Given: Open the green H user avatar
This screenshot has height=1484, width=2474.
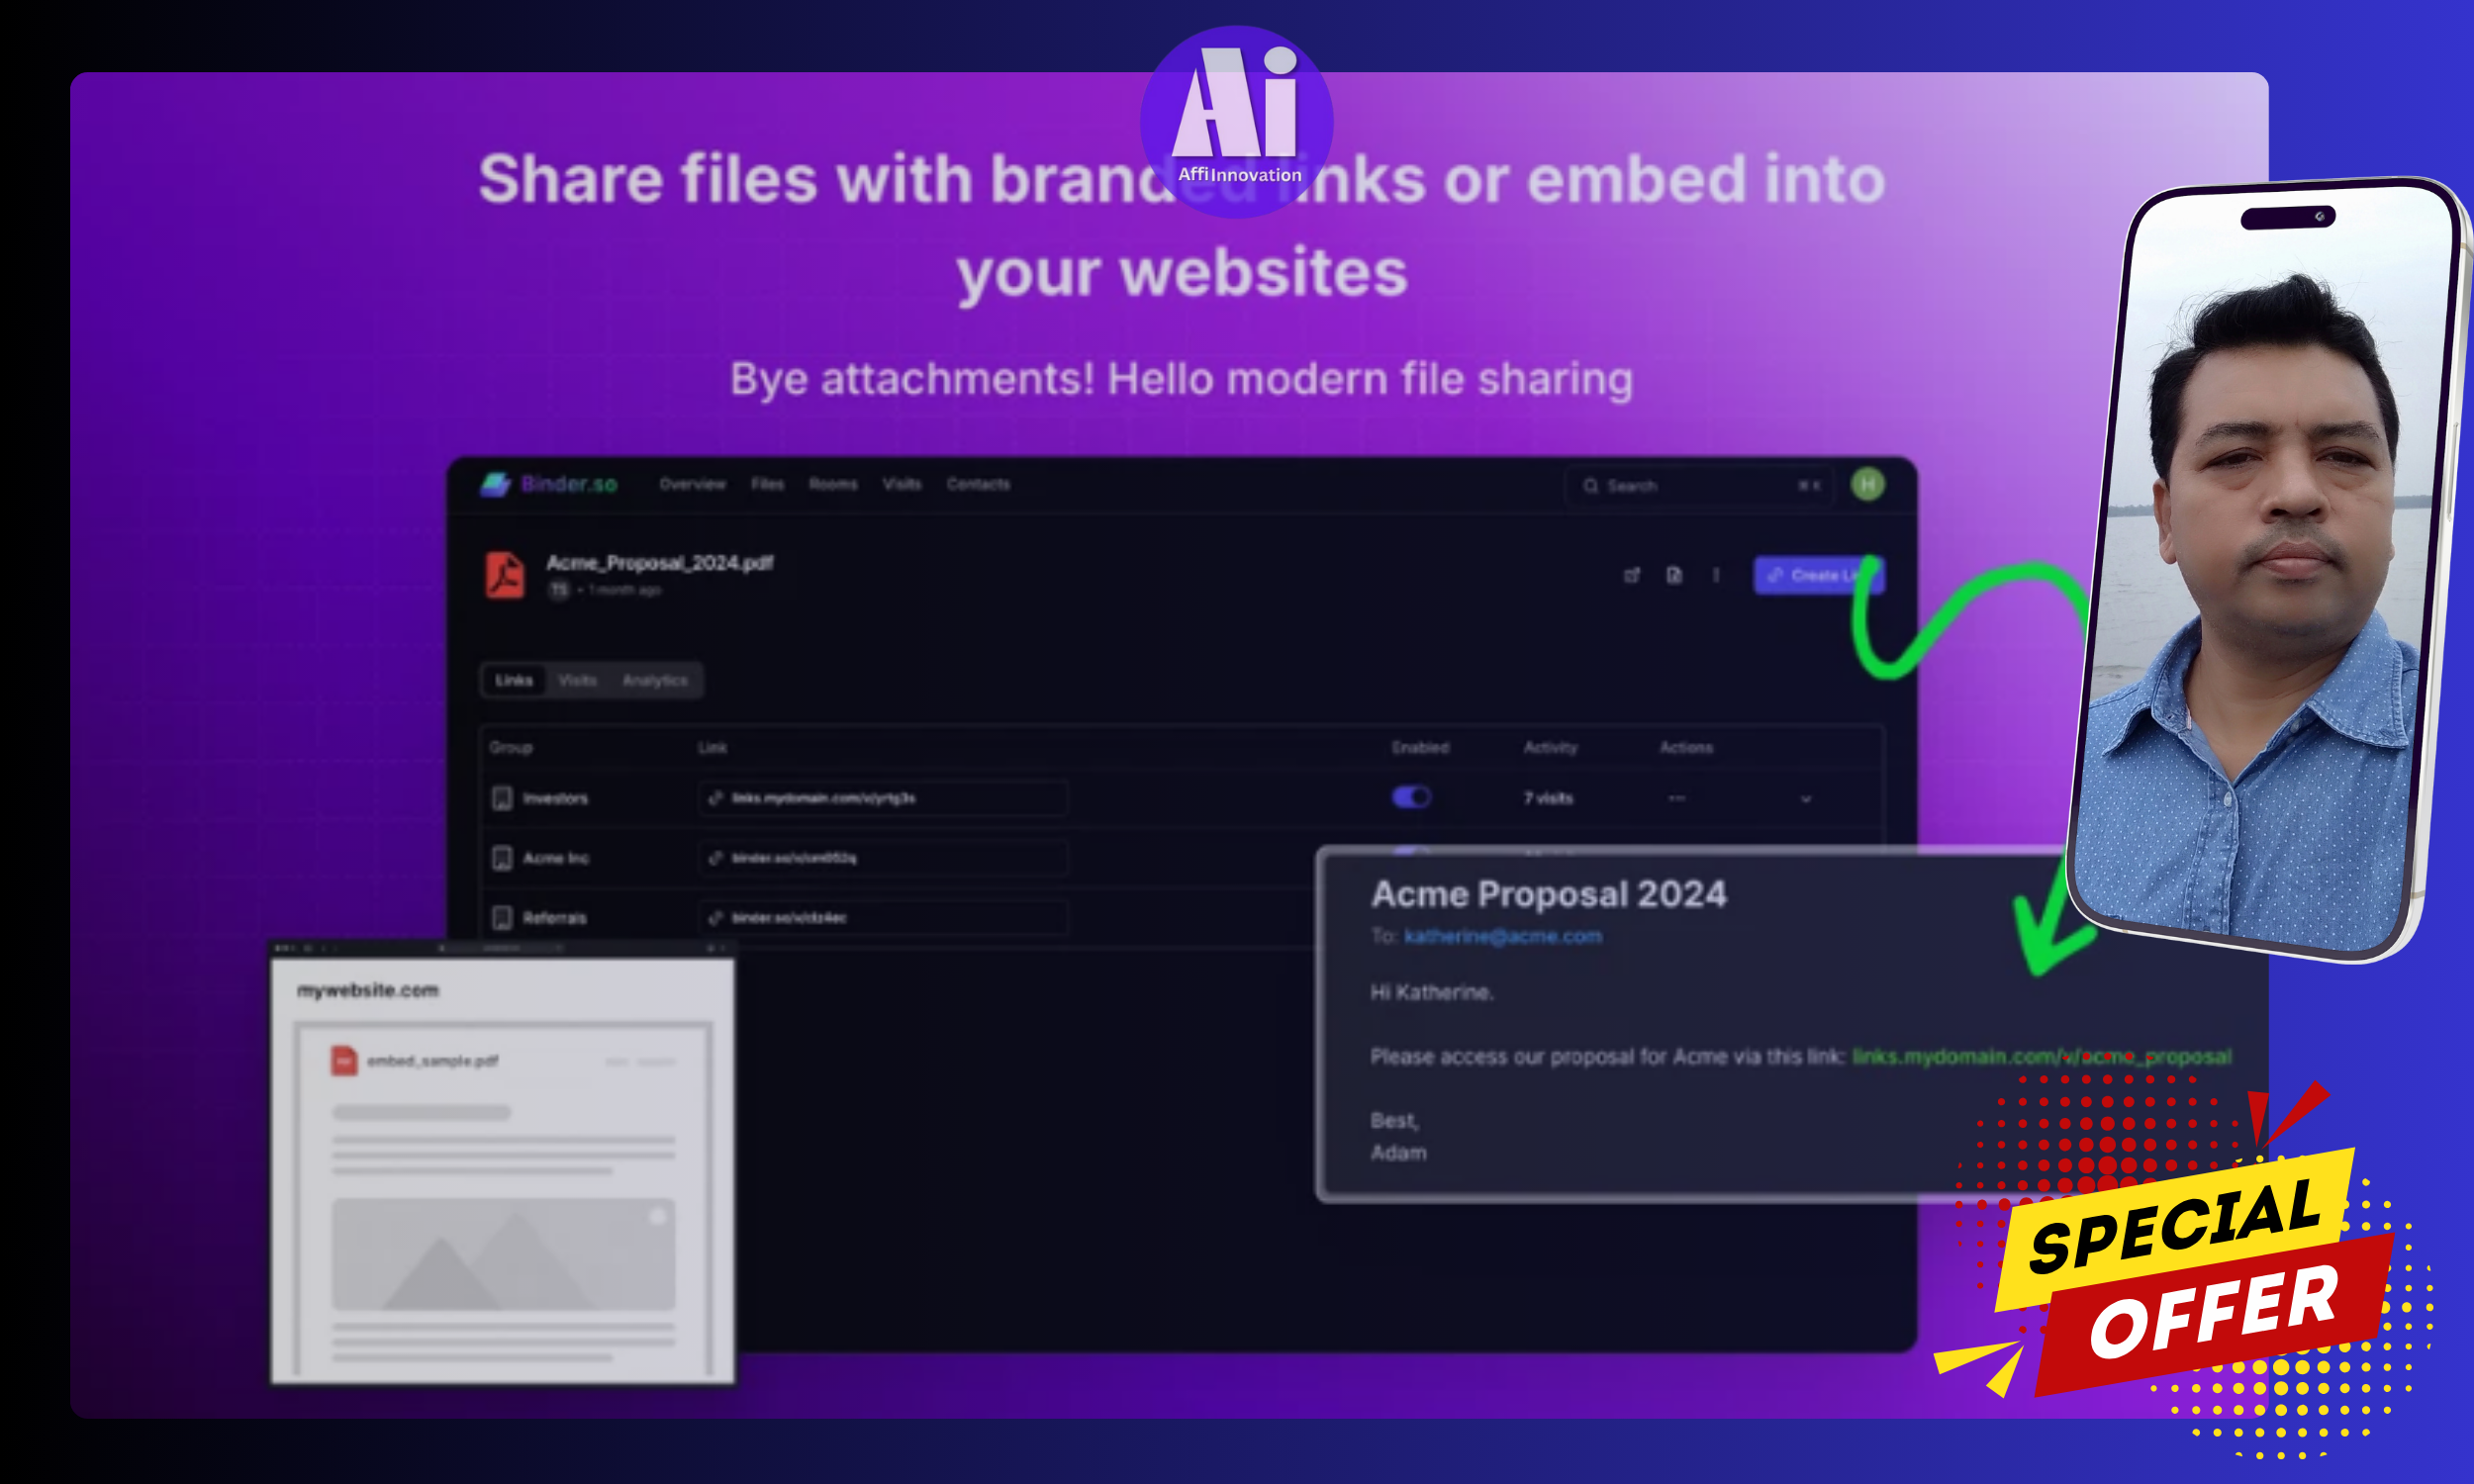Looking at the screenshot, I should 1867,485.
